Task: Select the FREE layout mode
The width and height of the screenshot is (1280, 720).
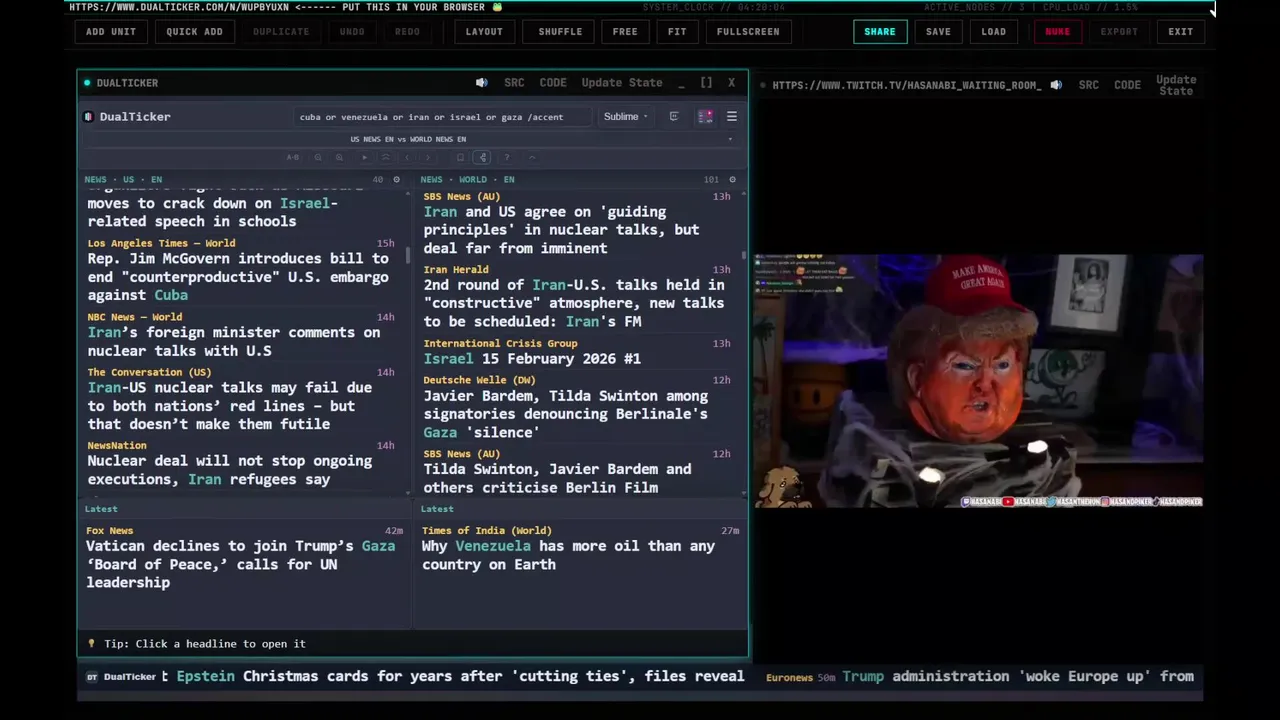Action: point(625,31)
